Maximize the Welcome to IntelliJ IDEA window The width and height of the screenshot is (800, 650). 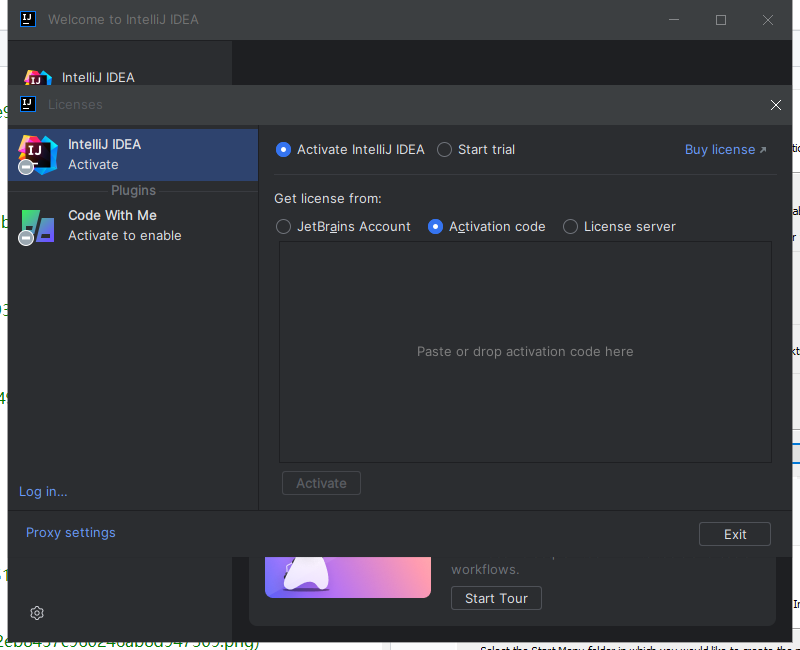coord(721,20)
